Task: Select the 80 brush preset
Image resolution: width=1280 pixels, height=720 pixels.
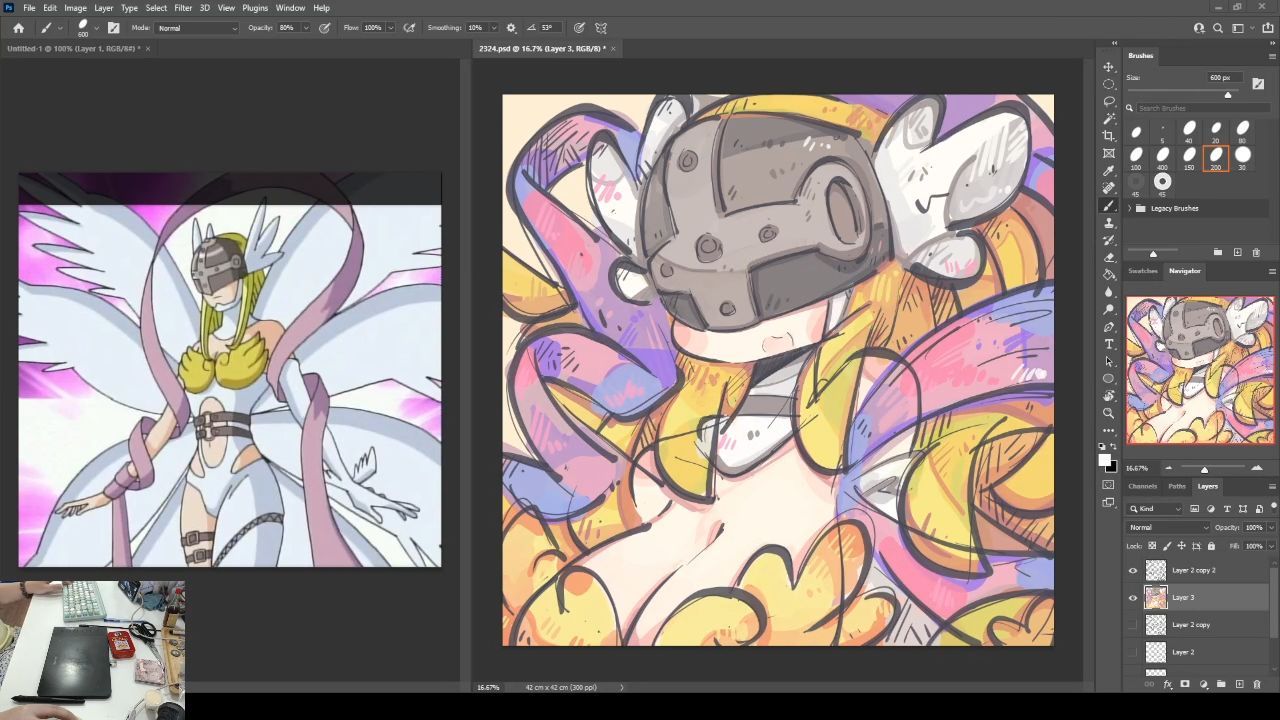Action: point(1243,131)
